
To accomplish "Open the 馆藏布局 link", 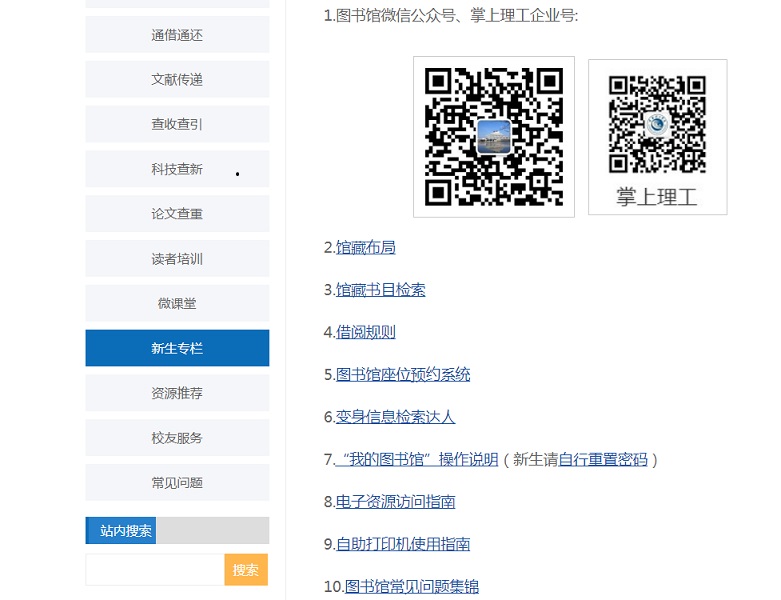I will coord(366,247).
